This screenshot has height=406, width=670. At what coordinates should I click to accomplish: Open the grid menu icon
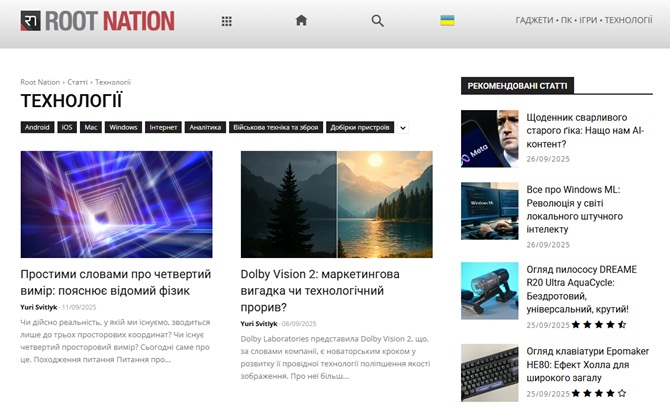[226, 21]
